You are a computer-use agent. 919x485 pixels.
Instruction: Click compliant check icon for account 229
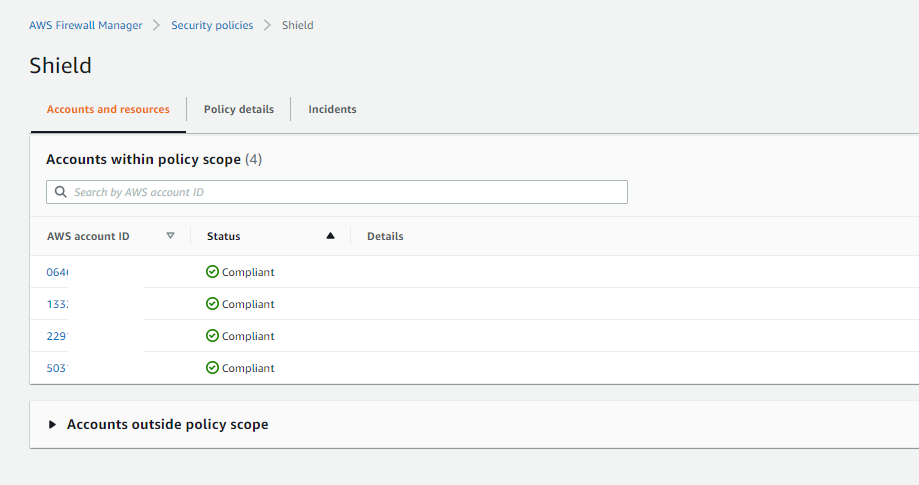pyautogui.click(x=212, y=336)
